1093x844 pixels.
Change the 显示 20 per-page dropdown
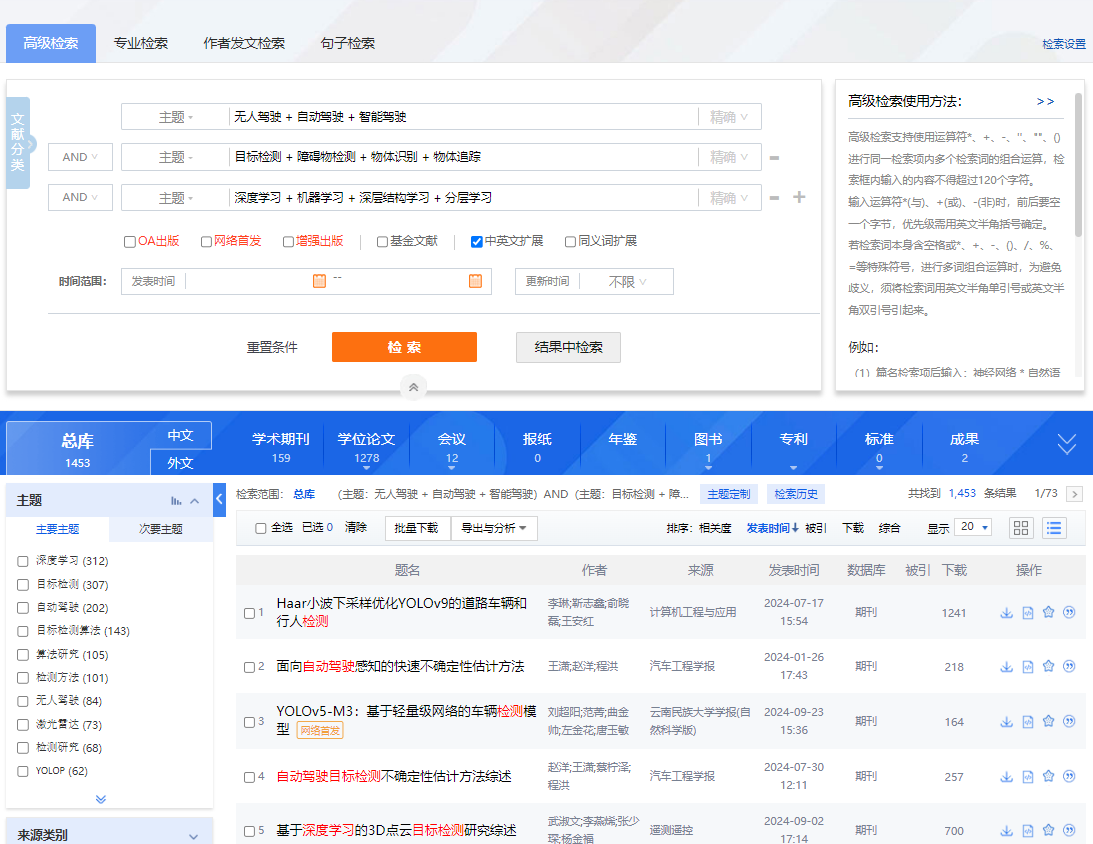[974, 528]
